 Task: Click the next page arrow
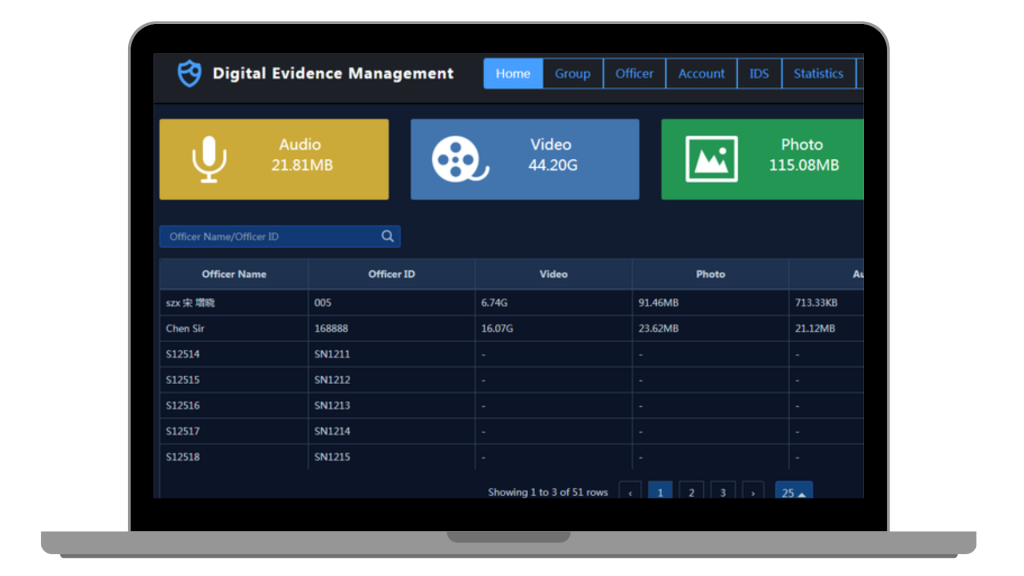click(753, 493)
